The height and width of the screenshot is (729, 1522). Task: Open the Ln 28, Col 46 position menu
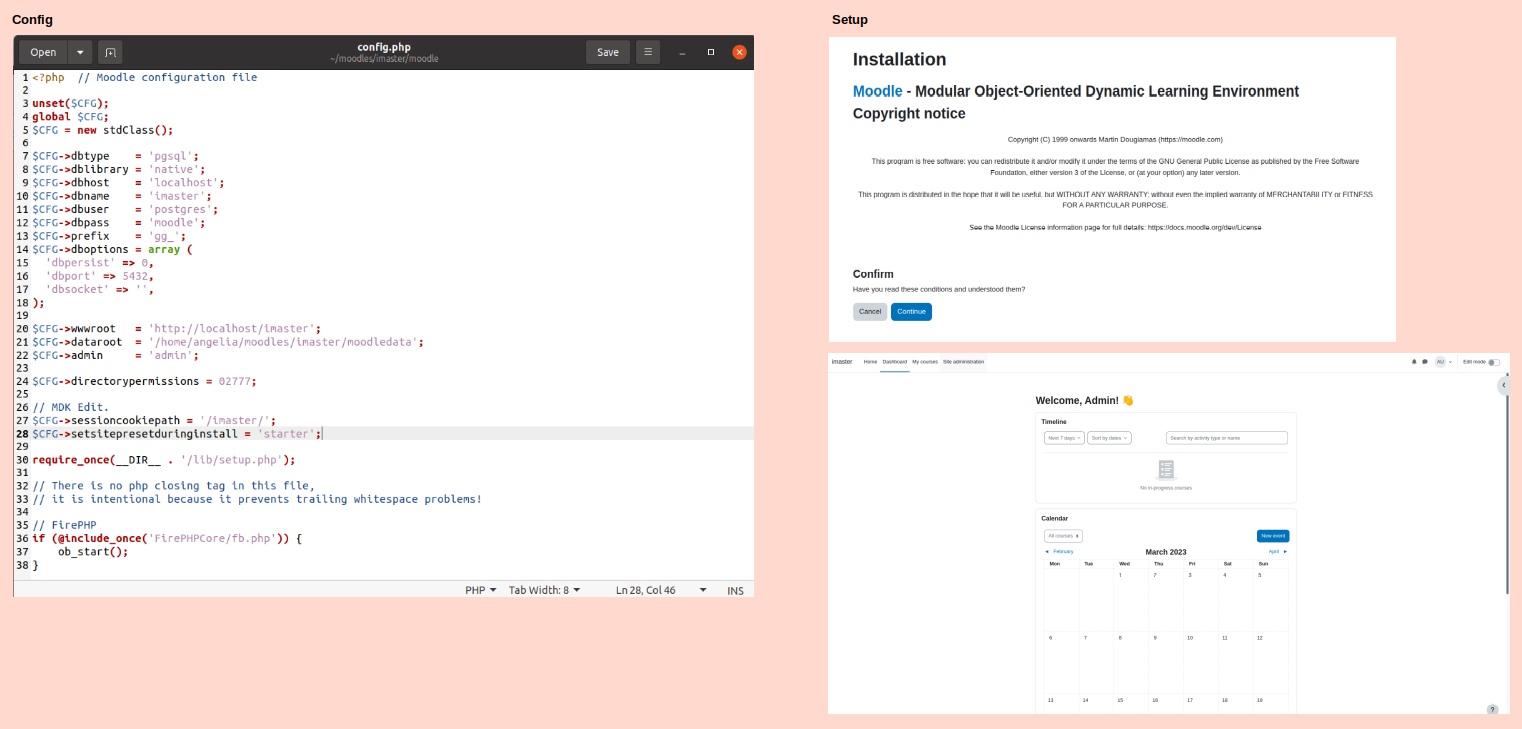click(661, 590)
